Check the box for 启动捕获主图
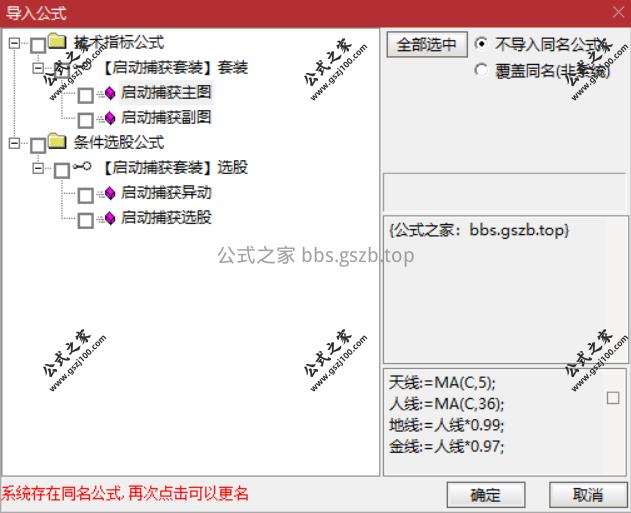 (86, 96)
